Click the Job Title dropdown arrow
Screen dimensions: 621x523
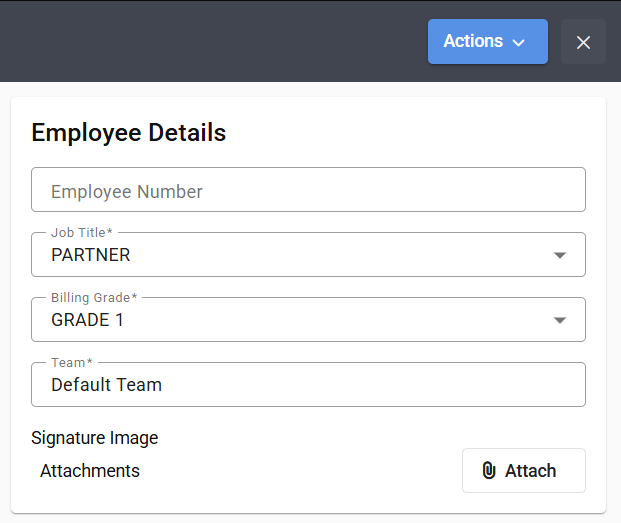click(x=560, y=255)
